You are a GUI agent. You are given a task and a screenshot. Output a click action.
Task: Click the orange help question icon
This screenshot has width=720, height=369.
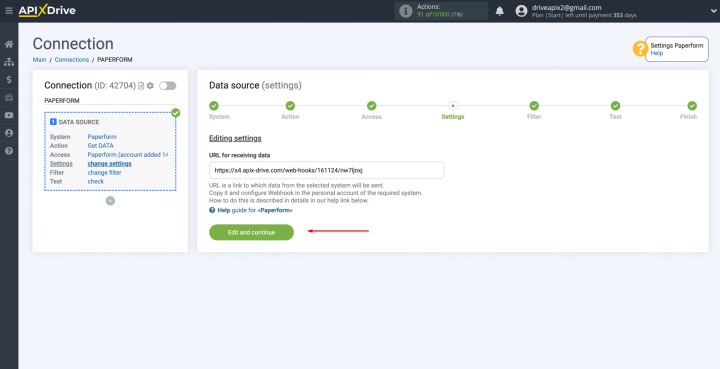click(x=640, y=49)
